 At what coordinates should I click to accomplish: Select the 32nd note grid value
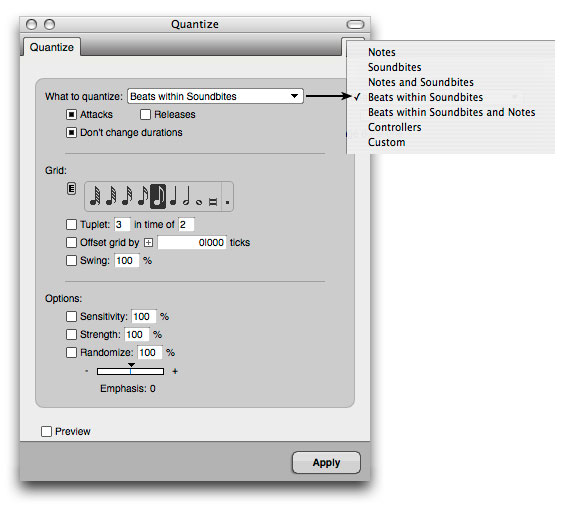pyautogui.click(x=127, y=197)
